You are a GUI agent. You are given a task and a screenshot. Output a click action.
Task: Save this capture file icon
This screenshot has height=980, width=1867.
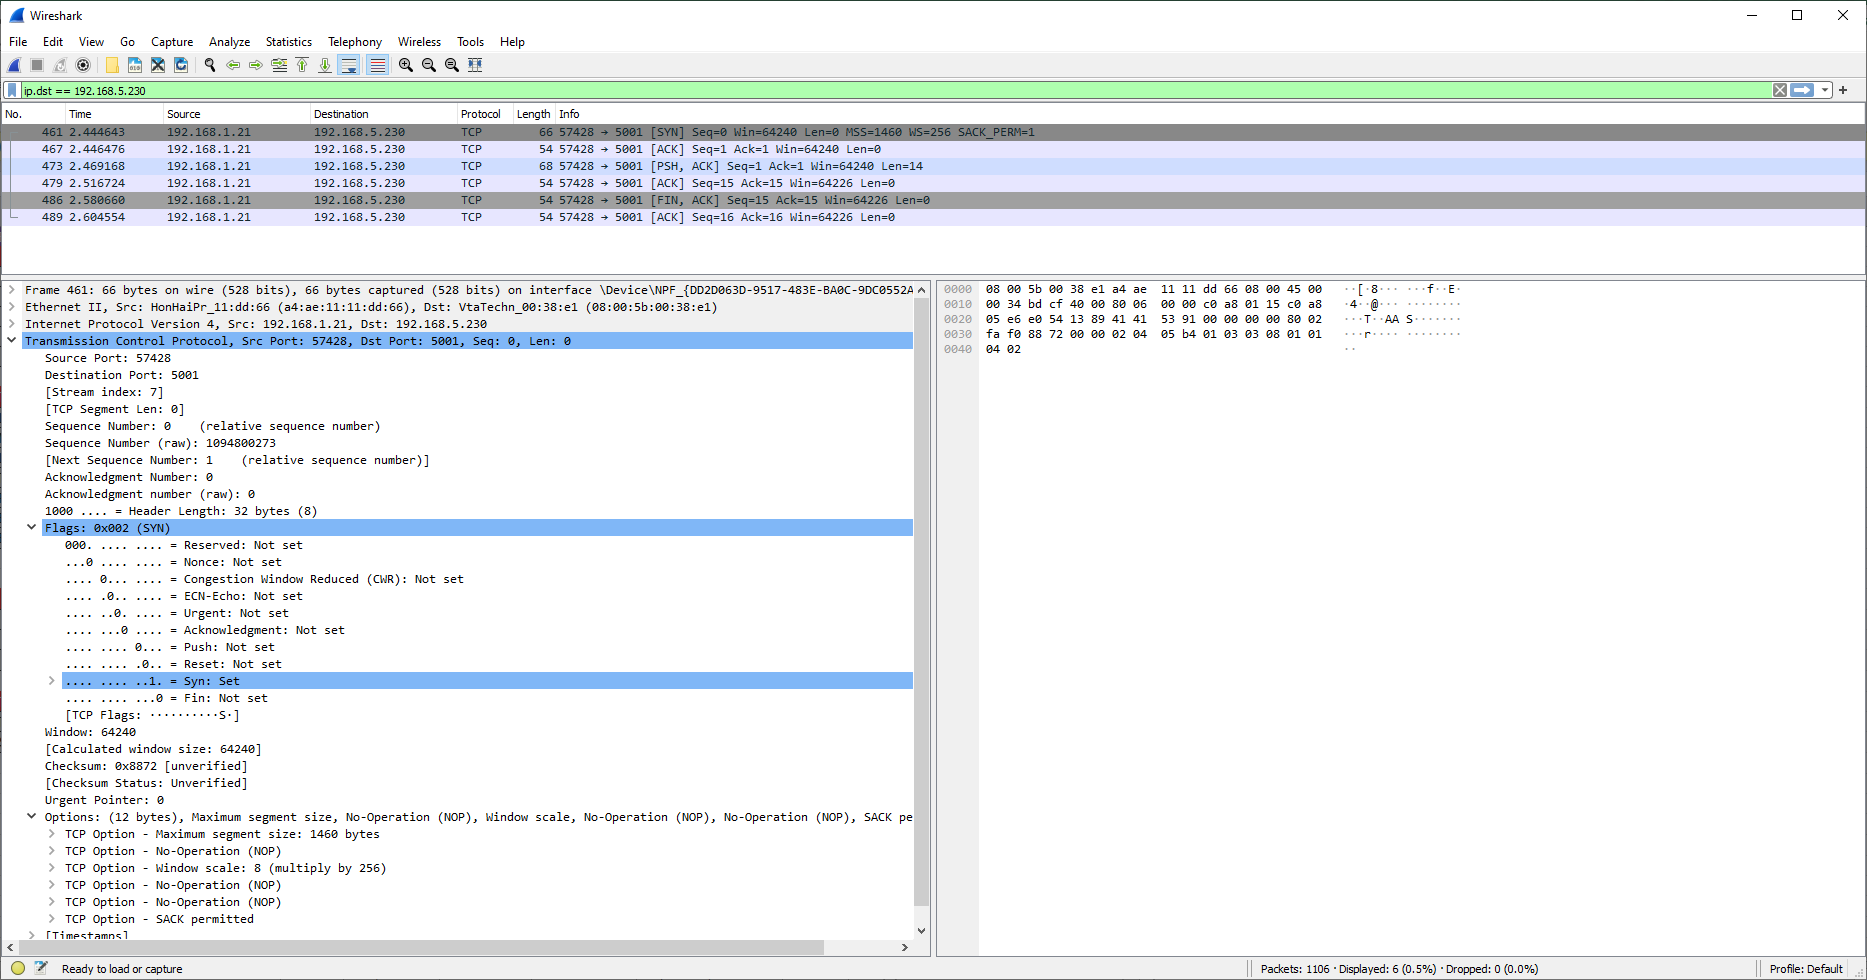click(135, 65)
